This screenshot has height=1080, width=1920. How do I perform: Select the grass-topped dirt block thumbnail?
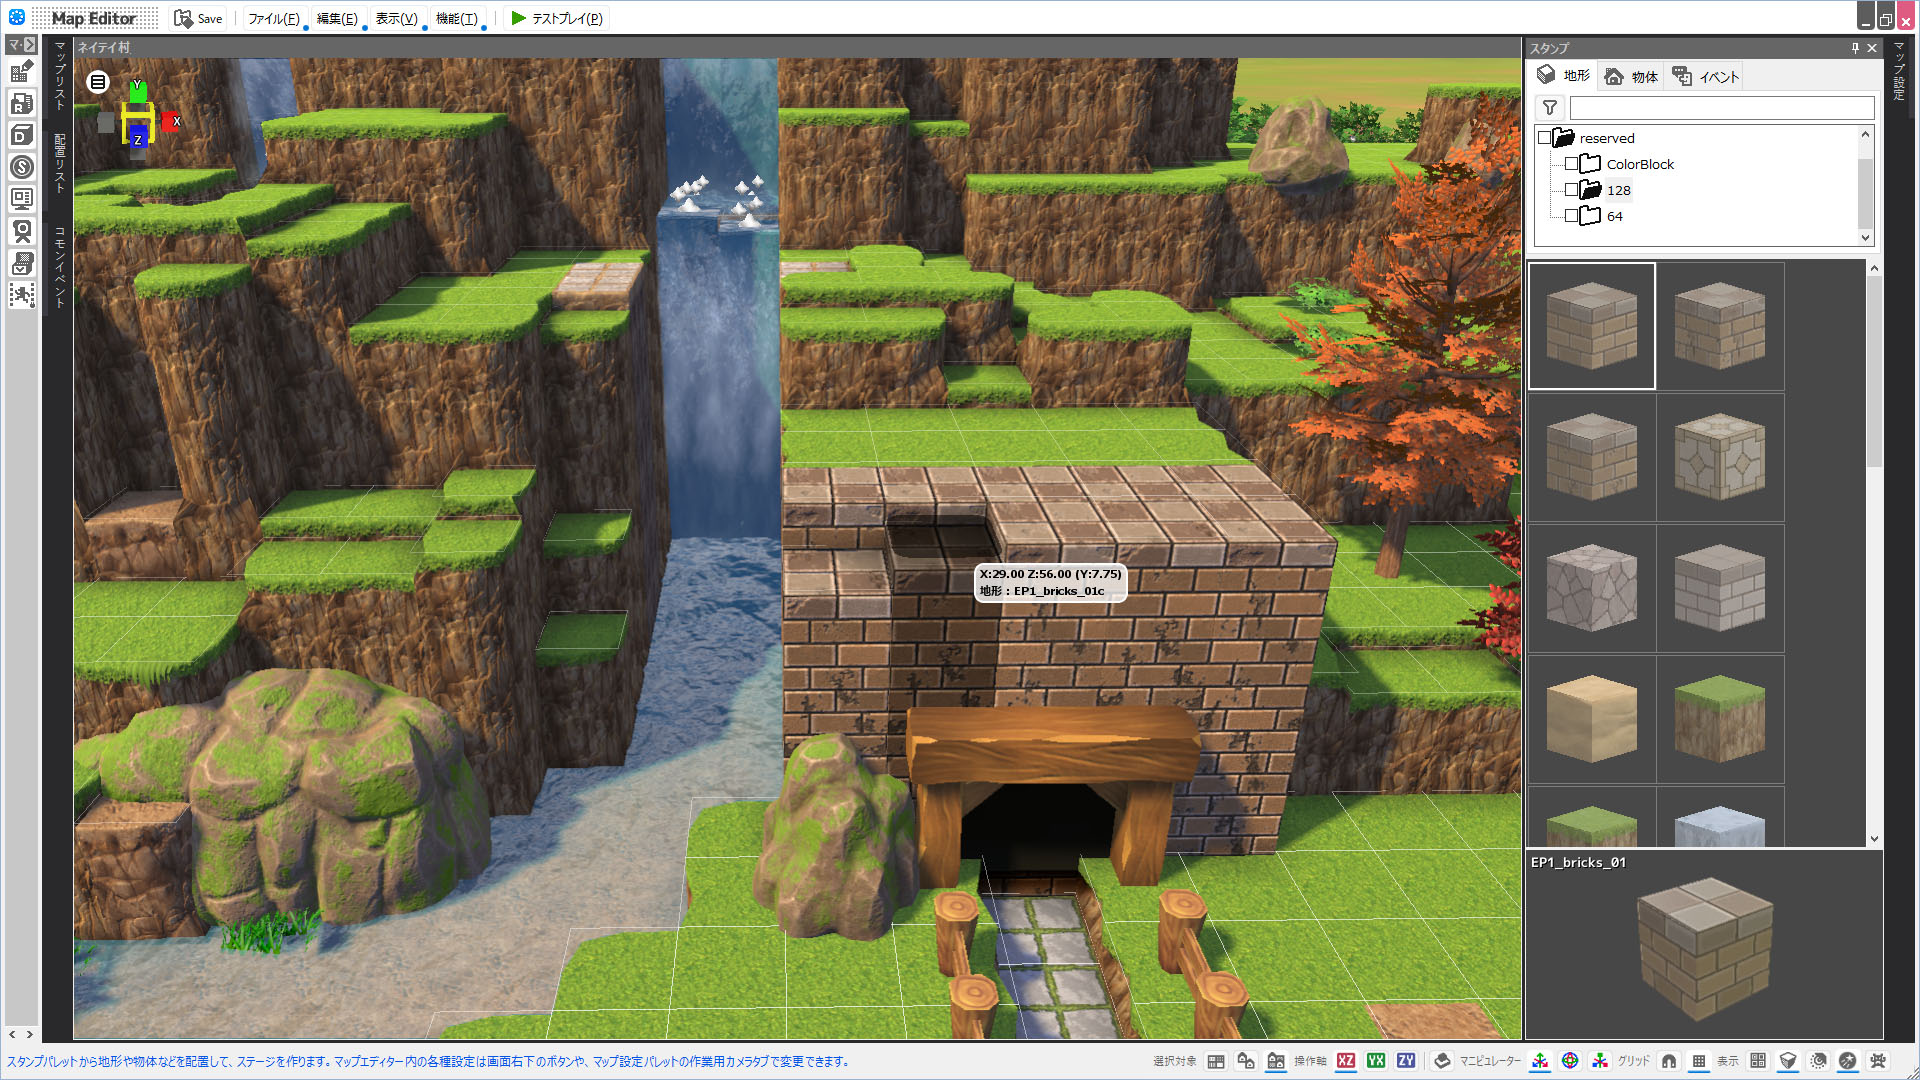click(1719, 718)
